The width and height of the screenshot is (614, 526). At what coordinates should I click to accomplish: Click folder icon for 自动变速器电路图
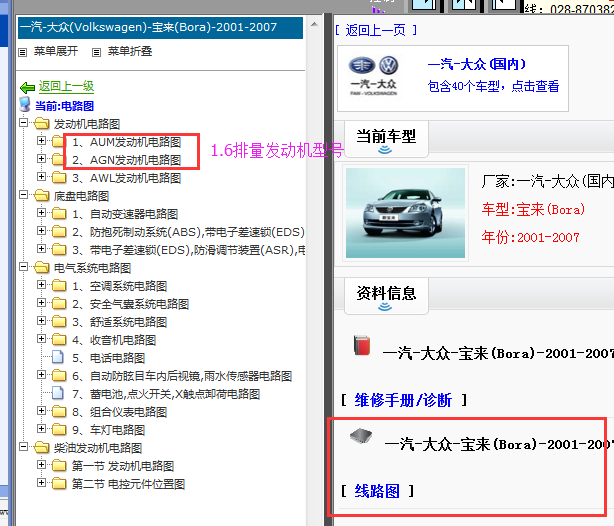pos(59,213)
